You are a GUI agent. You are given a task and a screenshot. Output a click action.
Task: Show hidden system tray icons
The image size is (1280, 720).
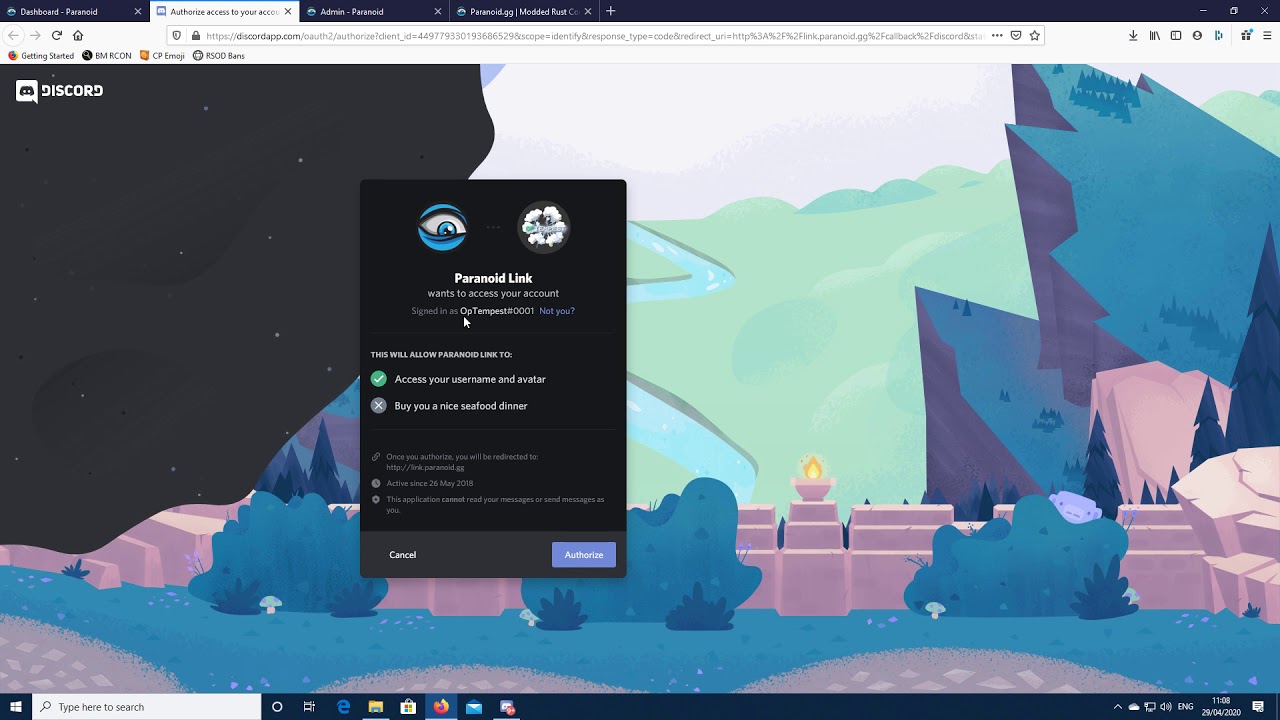[x=1118, y=707]
